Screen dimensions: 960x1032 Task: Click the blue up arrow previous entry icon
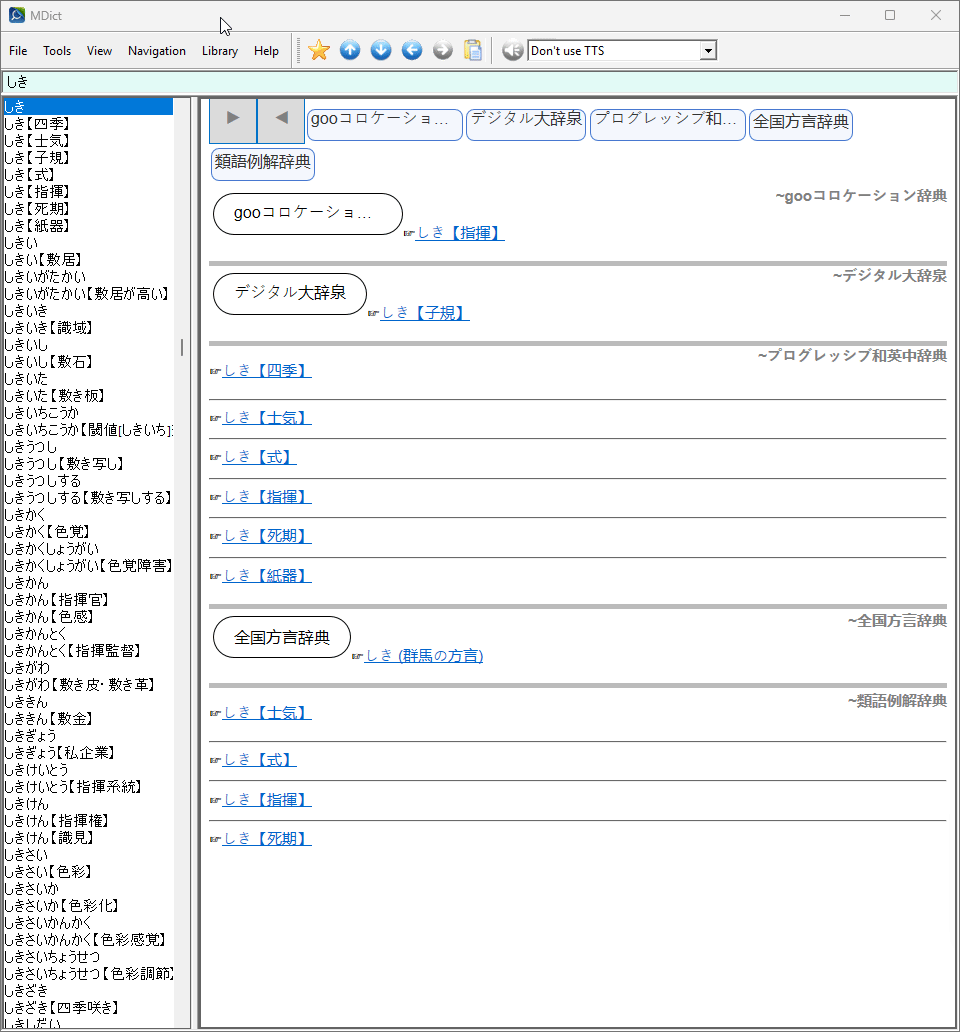[350, 50]
